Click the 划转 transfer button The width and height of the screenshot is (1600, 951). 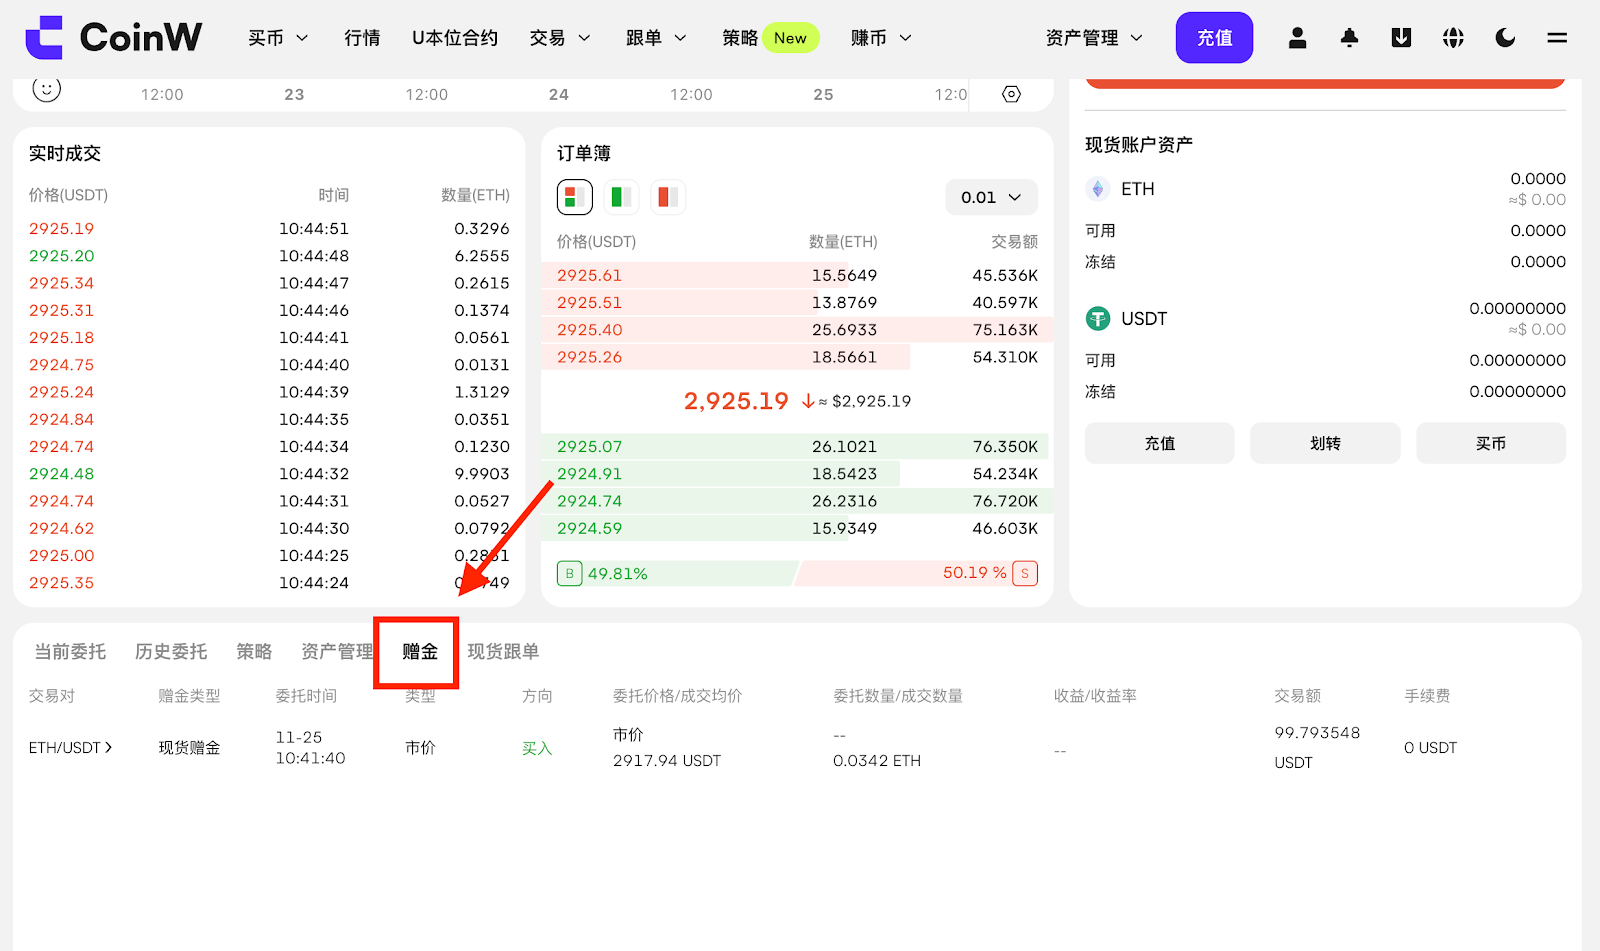point(1325,443)
